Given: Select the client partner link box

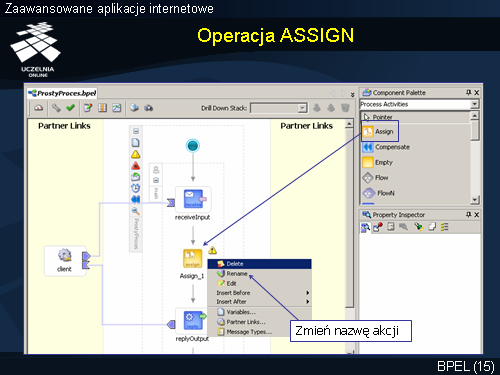Looking at the screenshot, I should [x=65, y=261].
